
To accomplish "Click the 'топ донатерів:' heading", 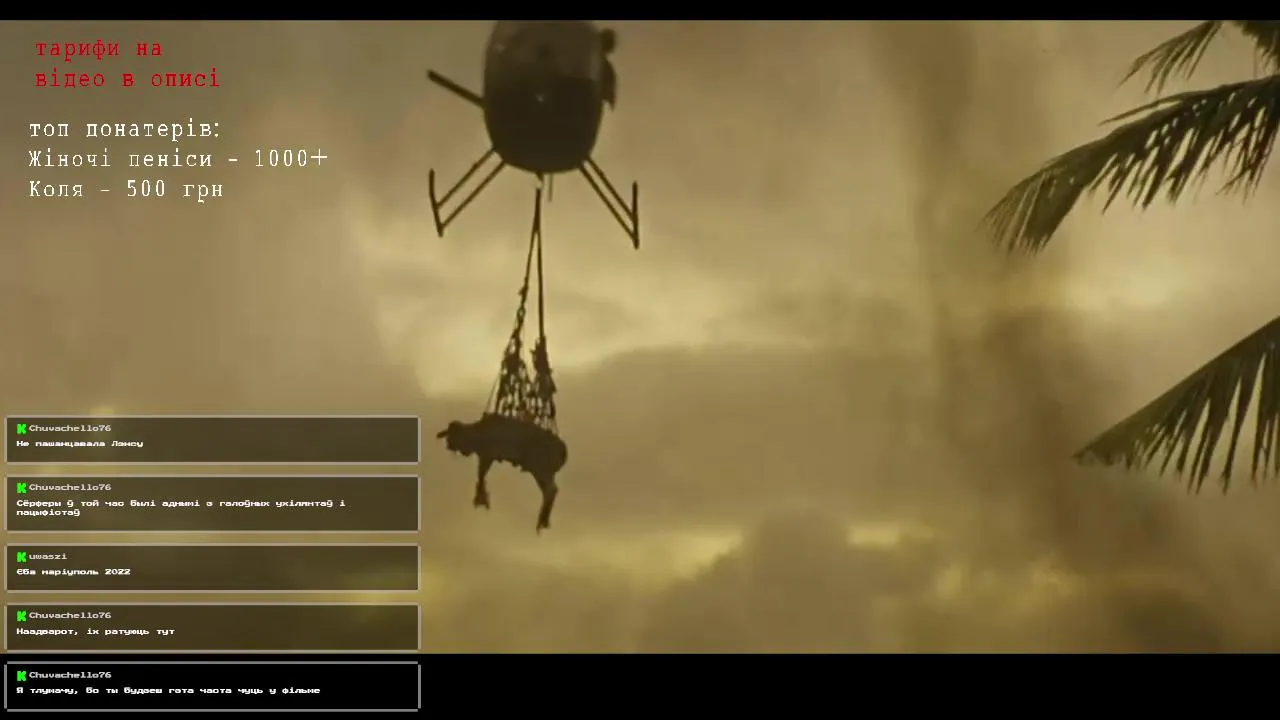I will point(125,130).
